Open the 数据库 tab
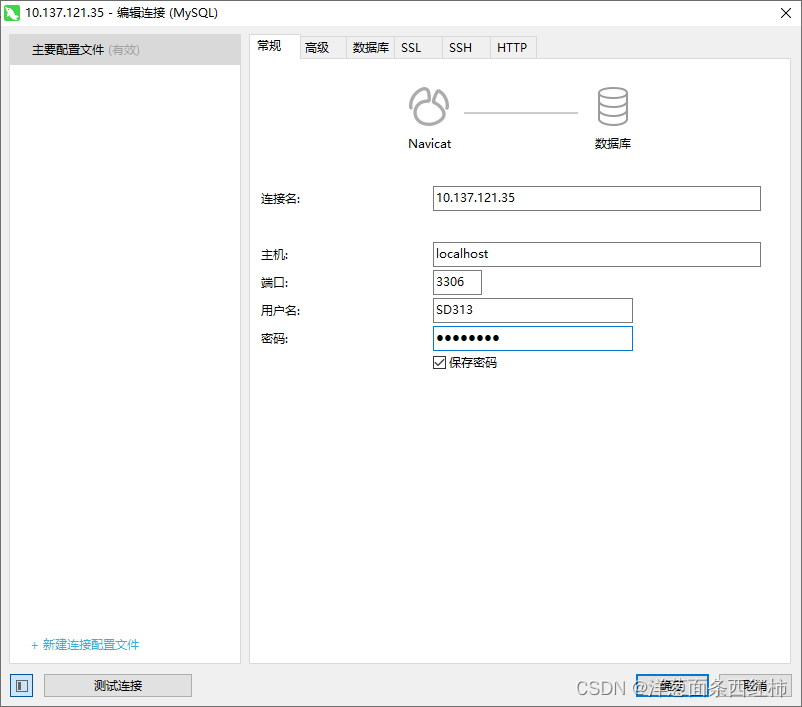This screenshot has width=802, height=707. [370, 48]
